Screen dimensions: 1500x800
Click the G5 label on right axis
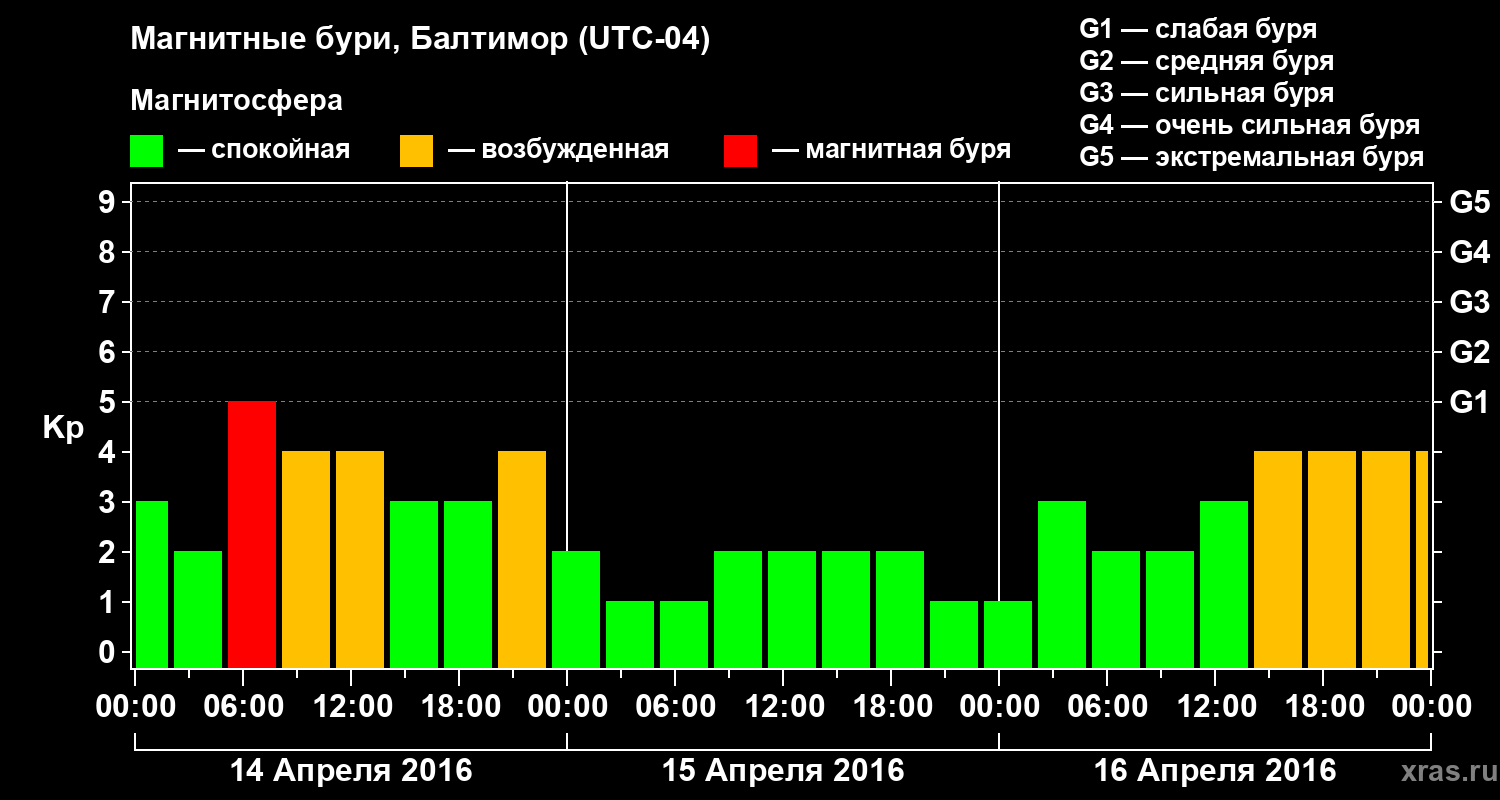[x=1469, y=202]
